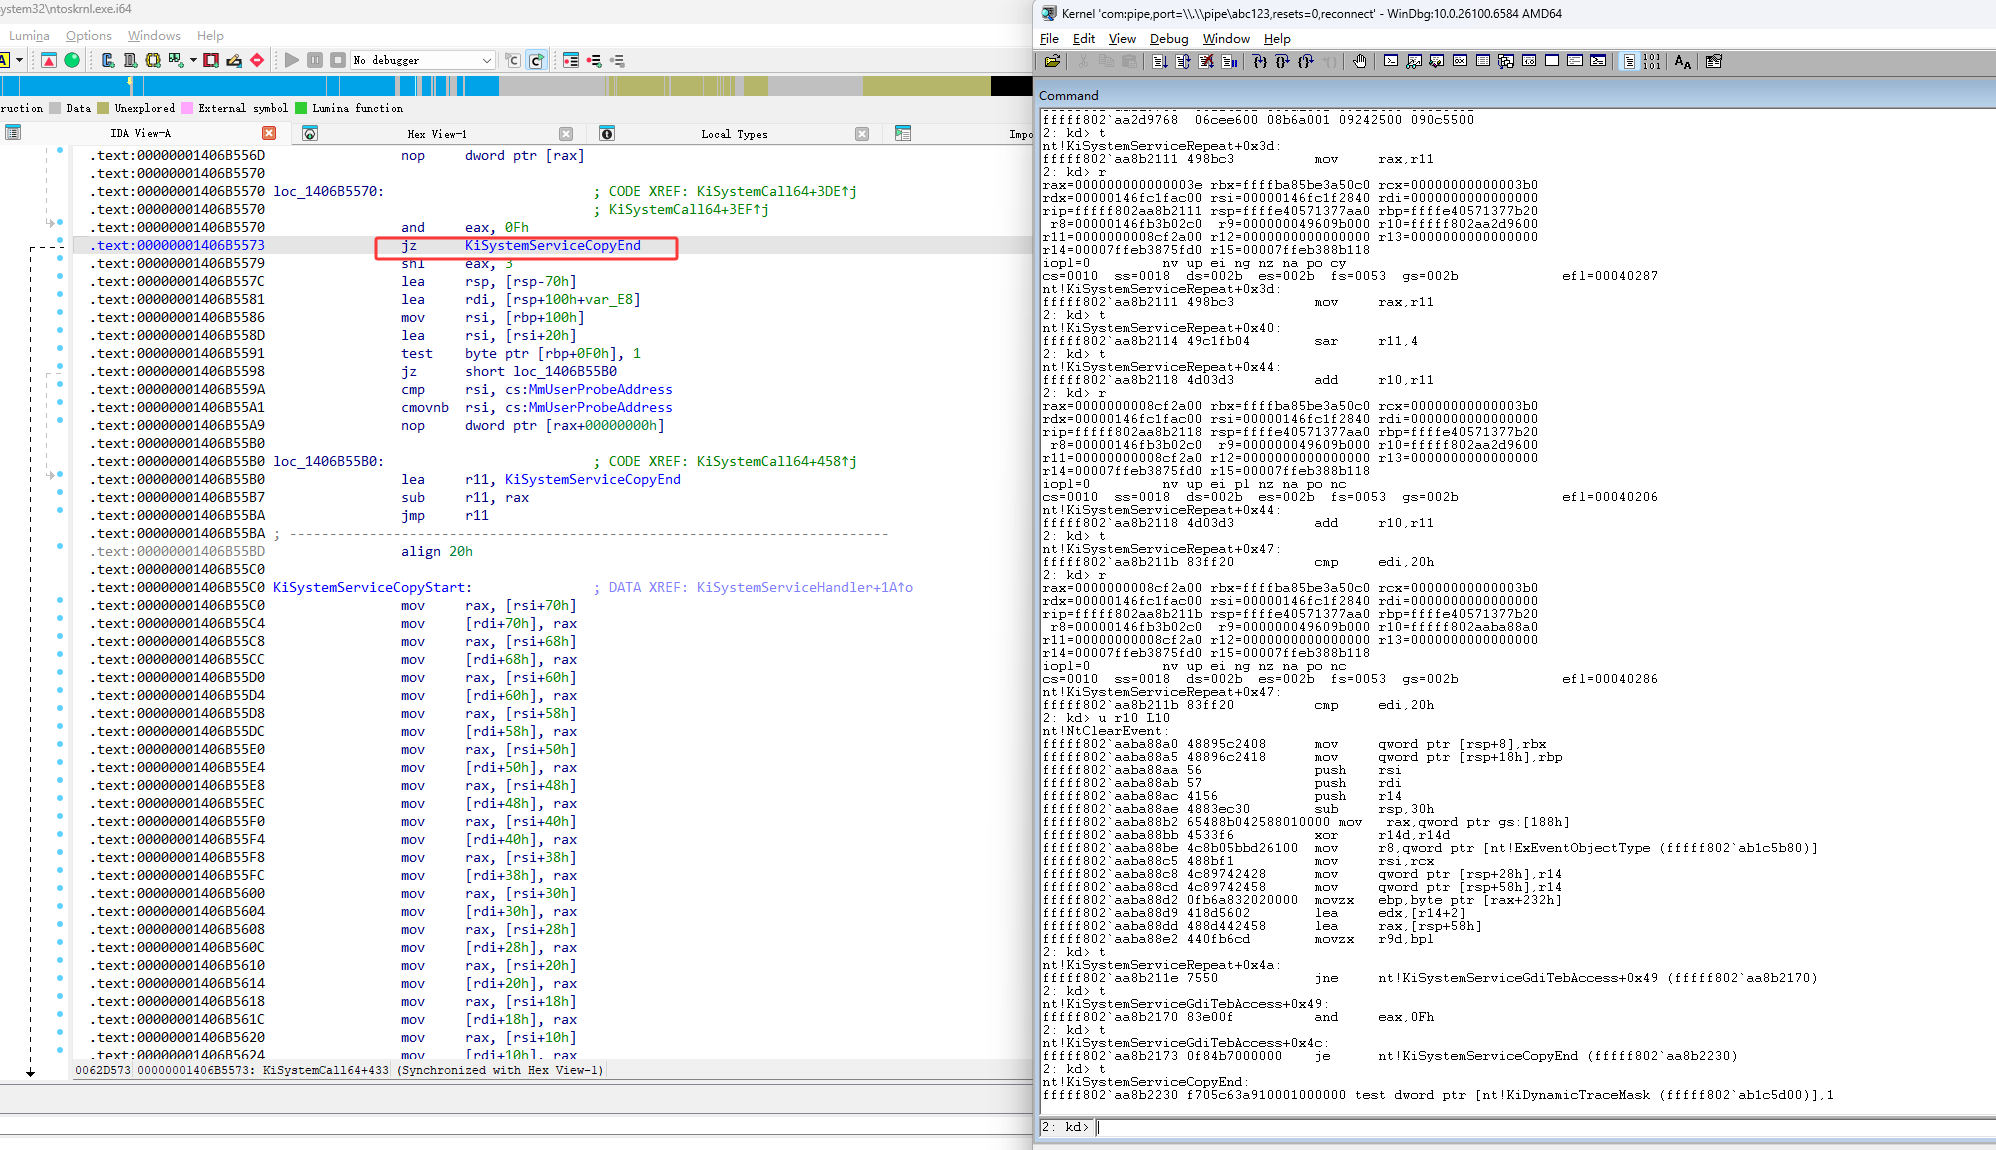Viewport: 1996px width, 1150px height.
Task: Toggle the highlighted C arrow button beside debugger dropdown
Action: [x=536, y=60]
